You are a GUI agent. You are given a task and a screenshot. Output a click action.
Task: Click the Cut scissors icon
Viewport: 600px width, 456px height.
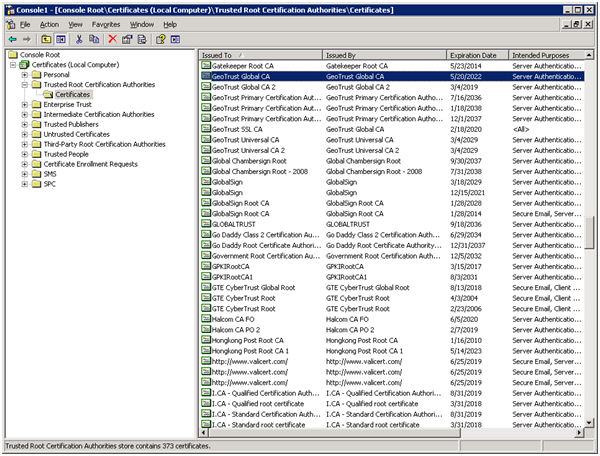(x=79, y=39)
